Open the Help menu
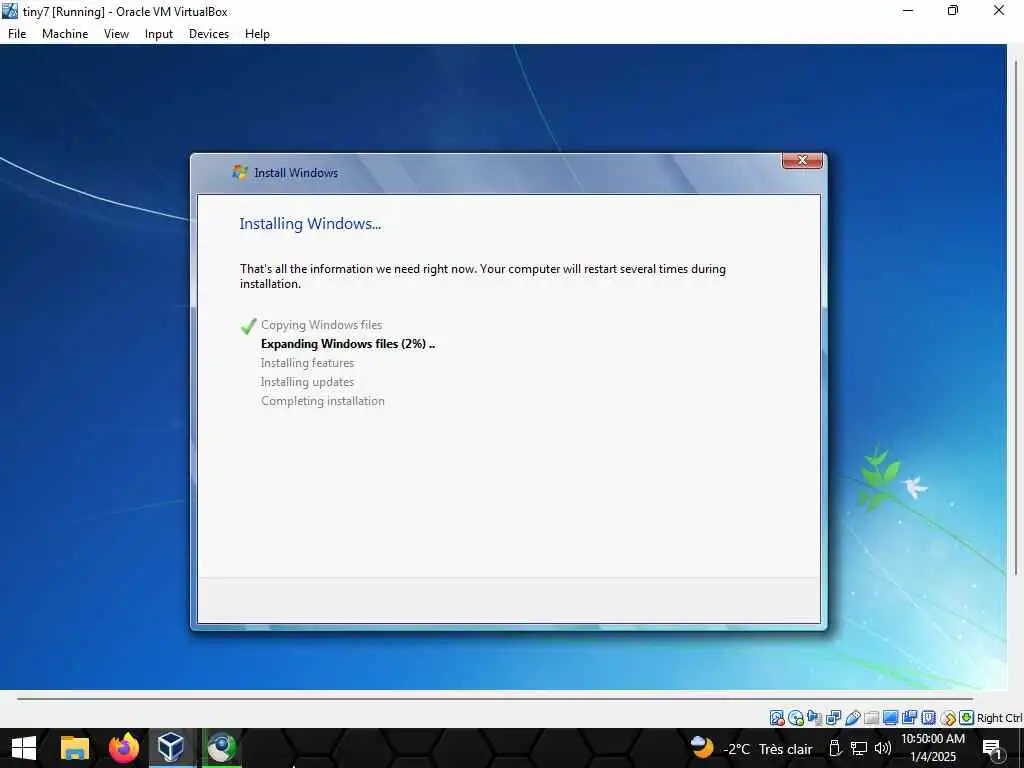Image resolution: width=1024 pixels, height=768 pixels. (x=257, y=34)
